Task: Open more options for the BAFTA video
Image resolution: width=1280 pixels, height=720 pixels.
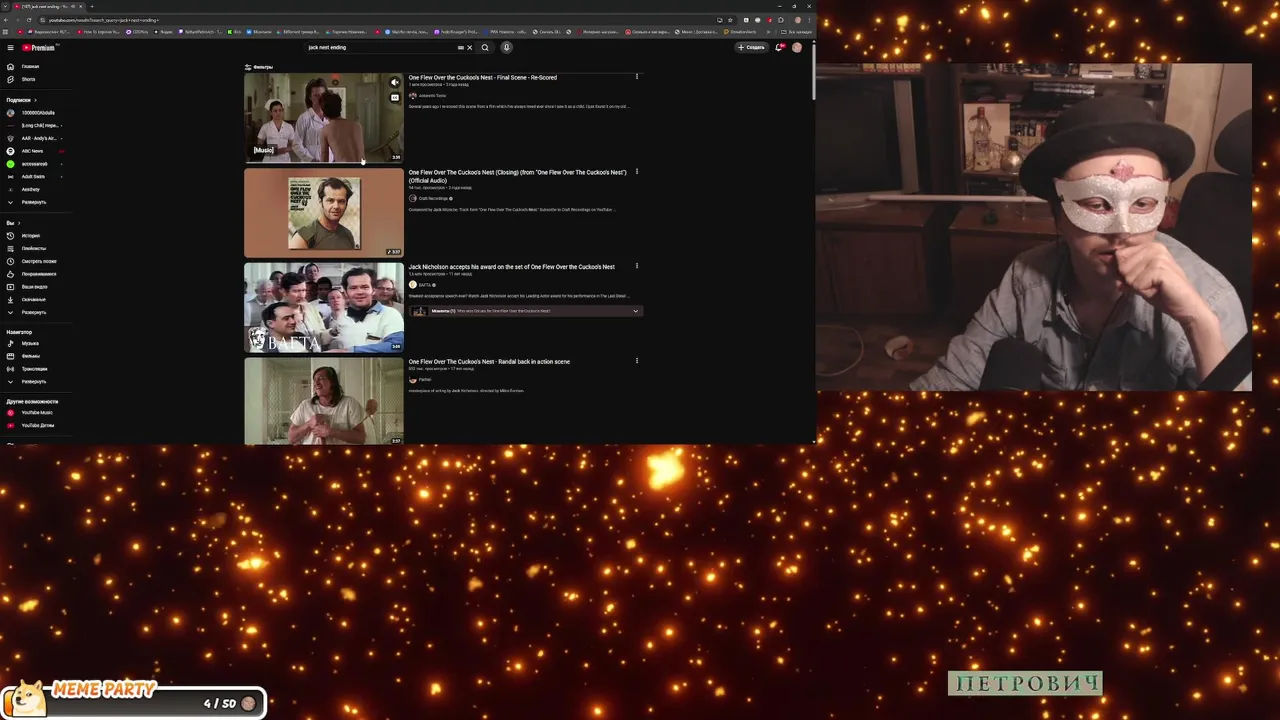Action: point(637,266)
